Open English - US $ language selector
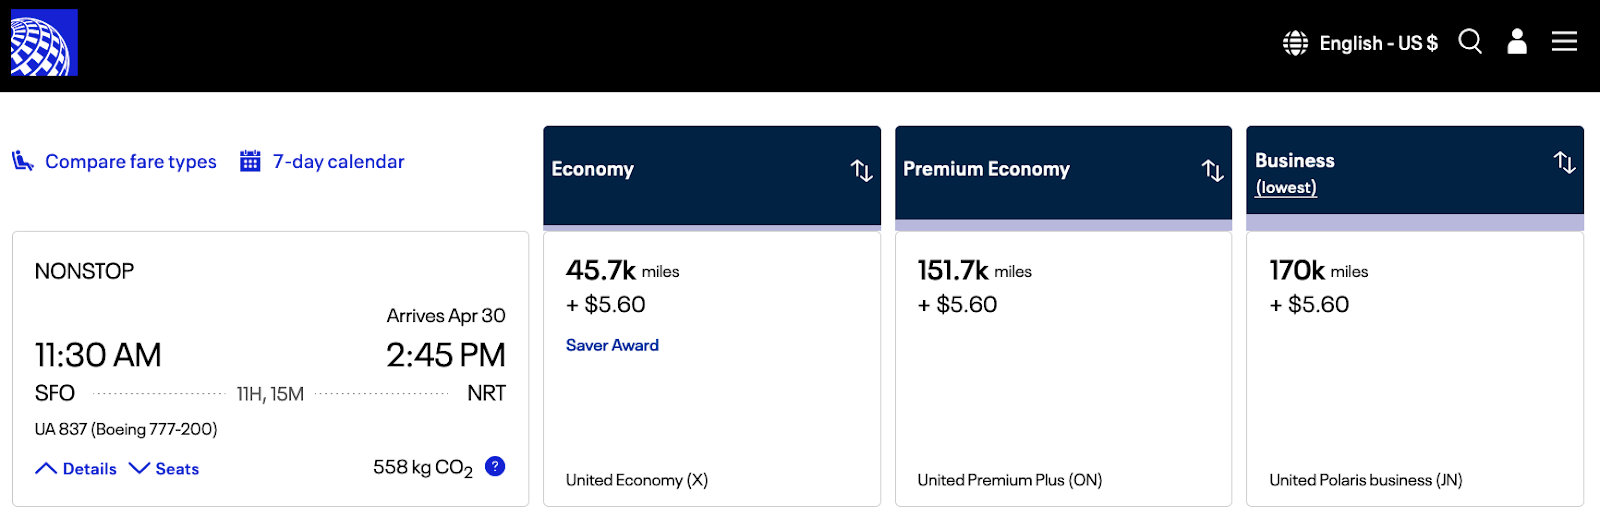The width and height of the screenshot is (1600, 517). tap(1378, 43)
